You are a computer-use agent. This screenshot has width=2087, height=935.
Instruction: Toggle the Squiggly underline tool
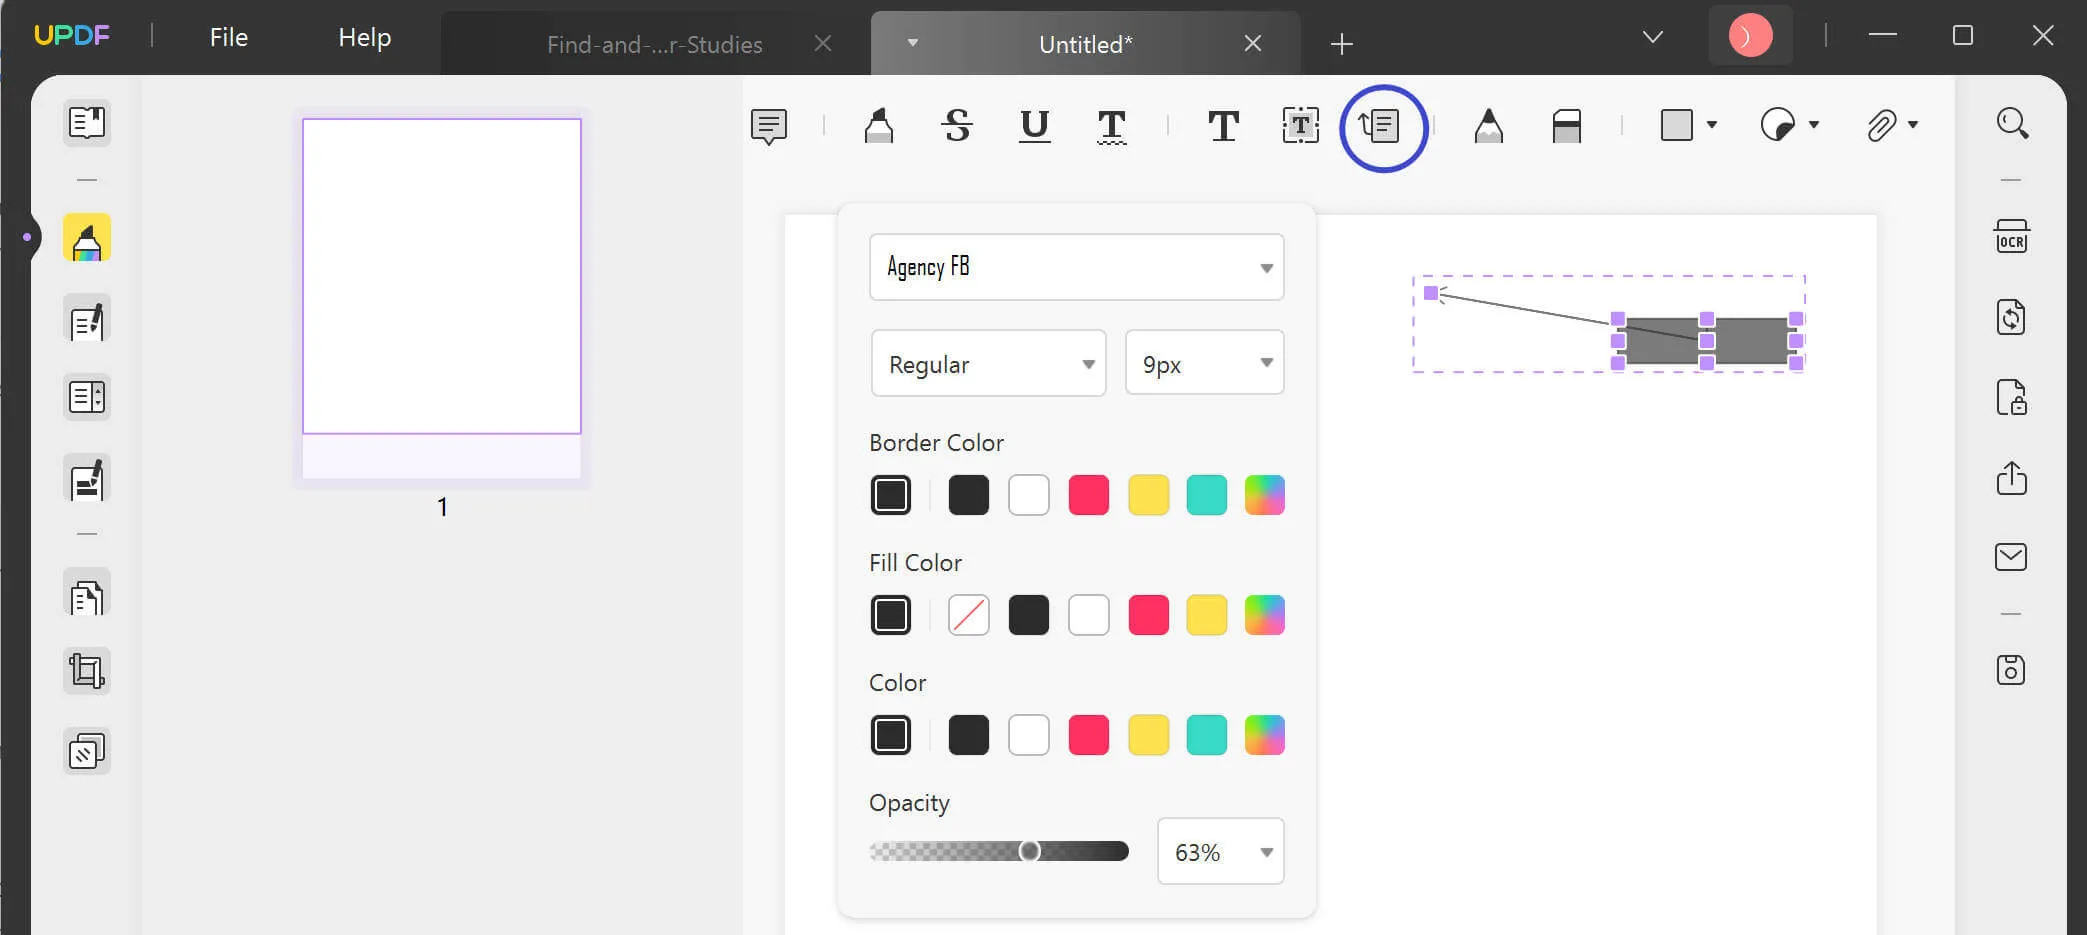click(1112, 125)
